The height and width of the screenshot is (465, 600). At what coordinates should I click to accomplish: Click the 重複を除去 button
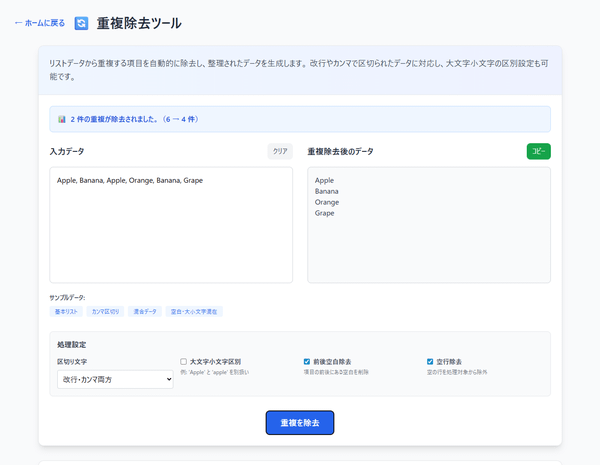pos(299,423)
